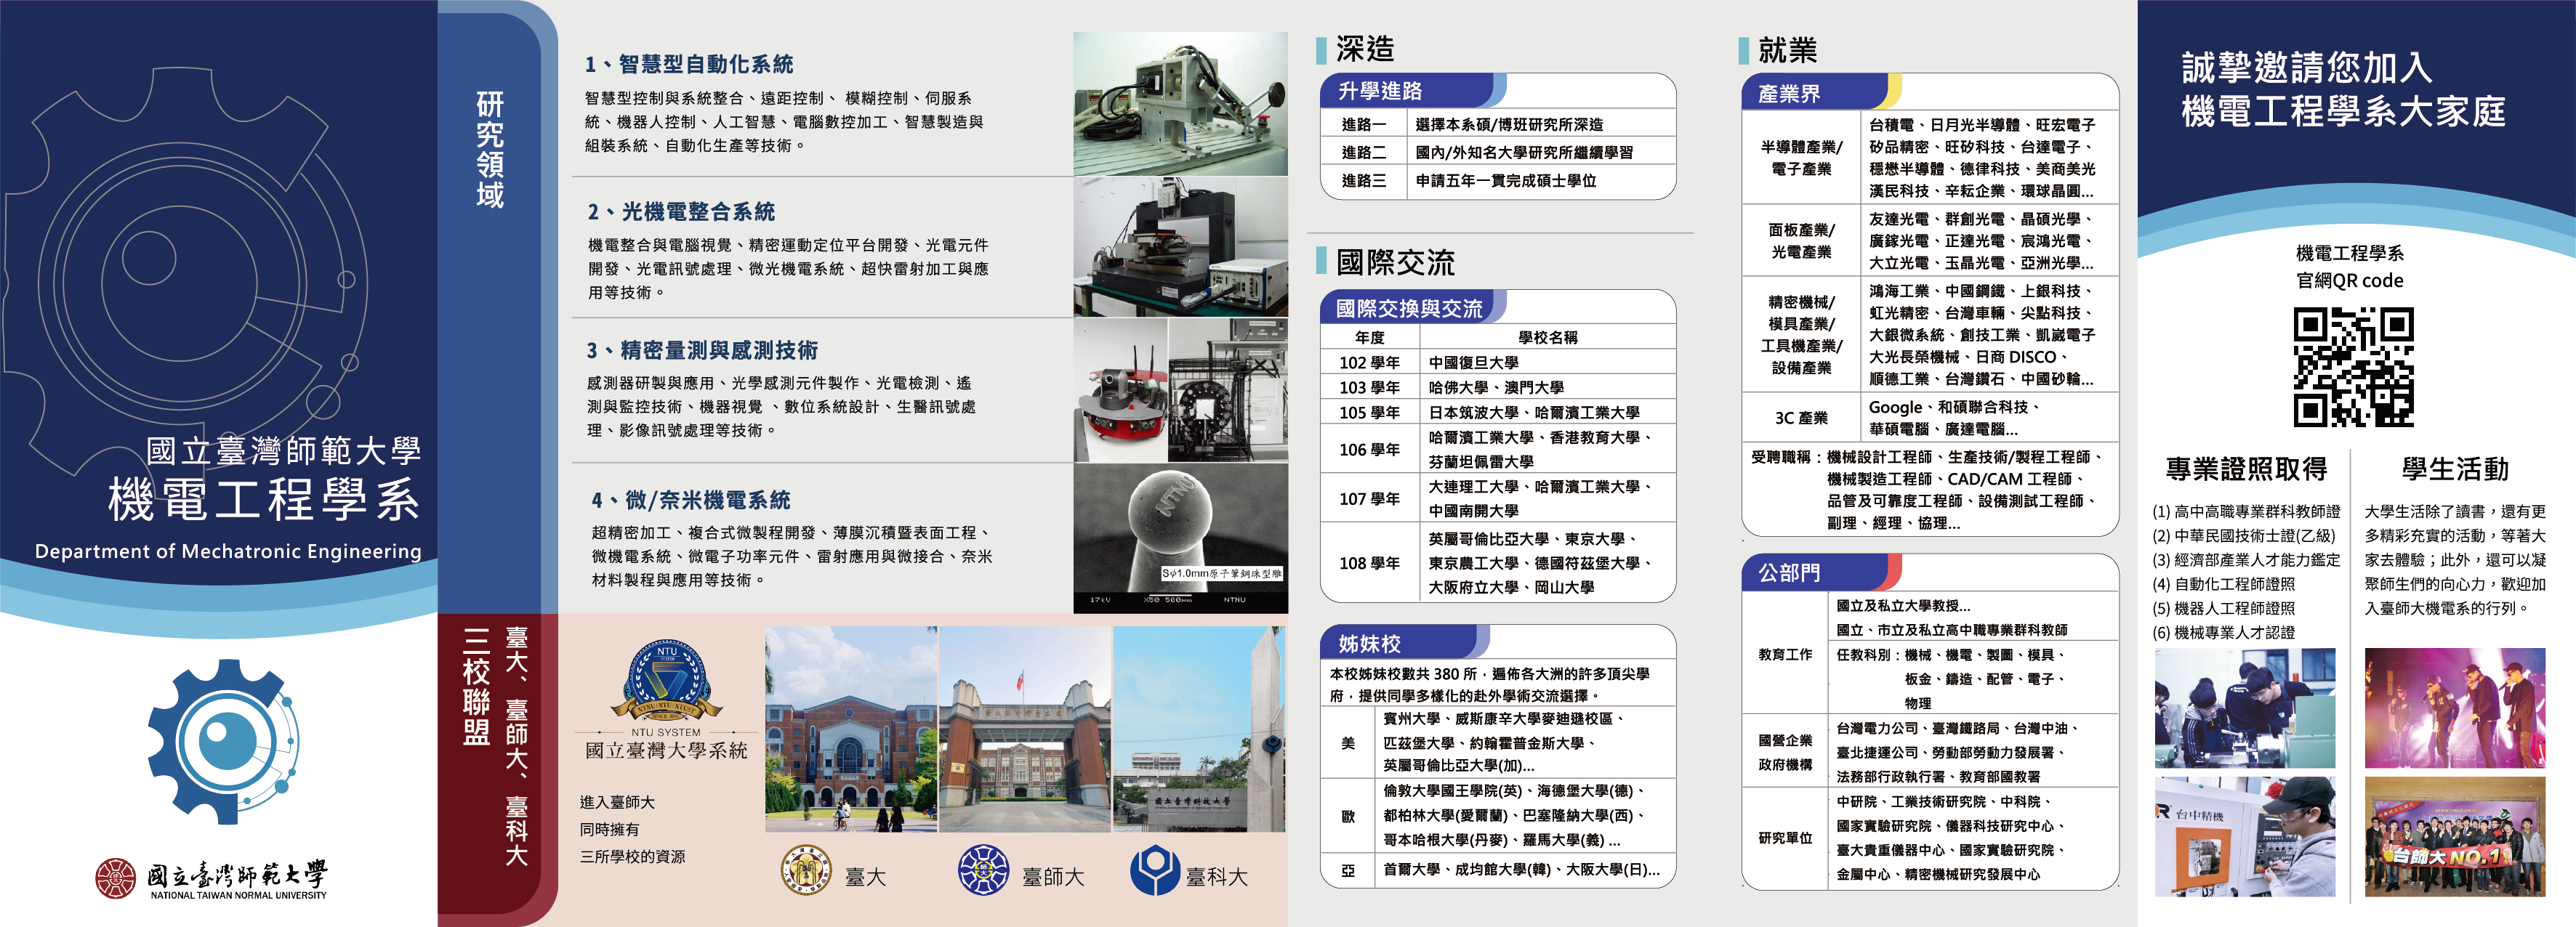
Task: Click the 108 學年 row label
Action: (1369, 563)
